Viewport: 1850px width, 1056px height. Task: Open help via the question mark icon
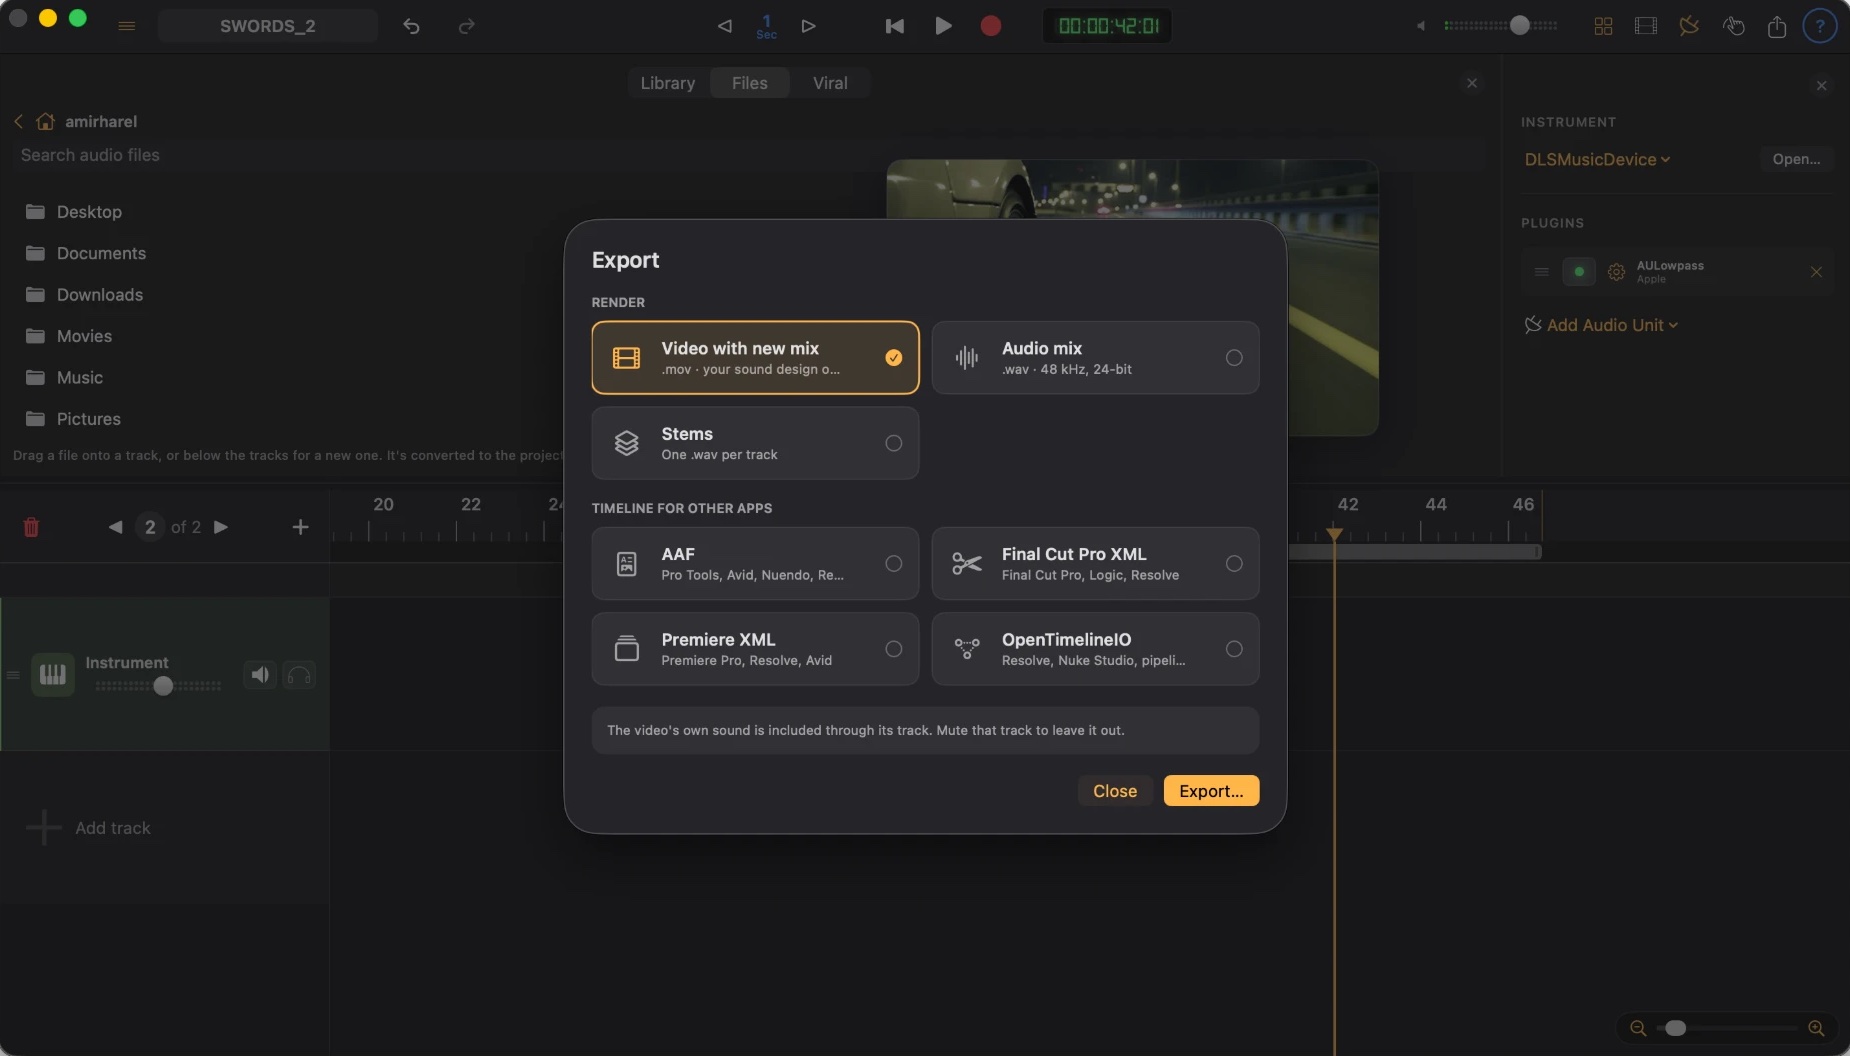[x=1820, y=26]
